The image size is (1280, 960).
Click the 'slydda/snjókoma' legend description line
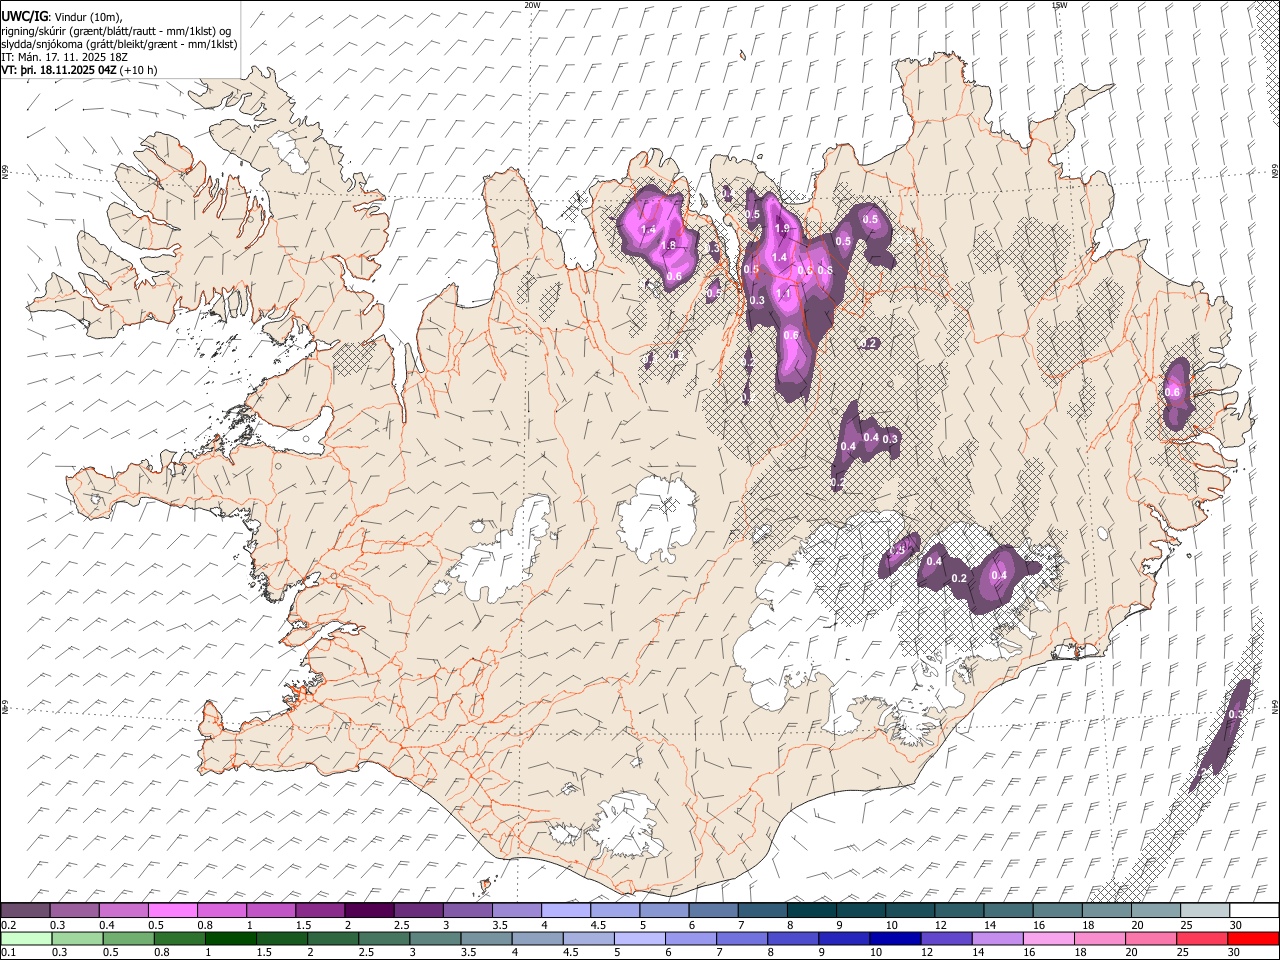[119, 44]
